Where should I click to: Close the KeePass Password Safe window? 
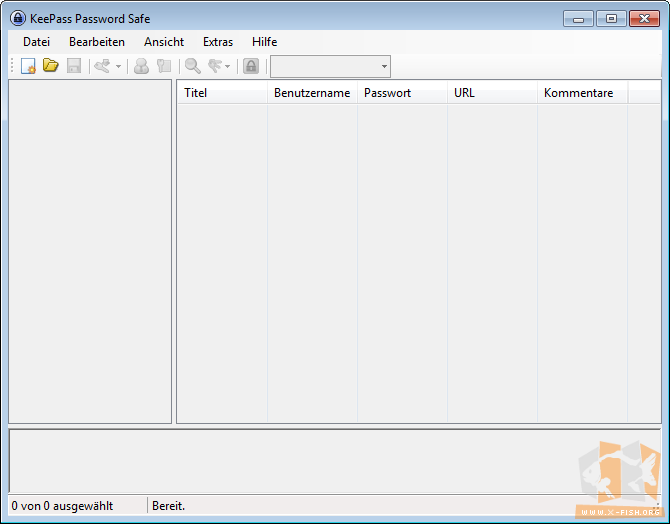pyautogui.click(x=644, y=19)
